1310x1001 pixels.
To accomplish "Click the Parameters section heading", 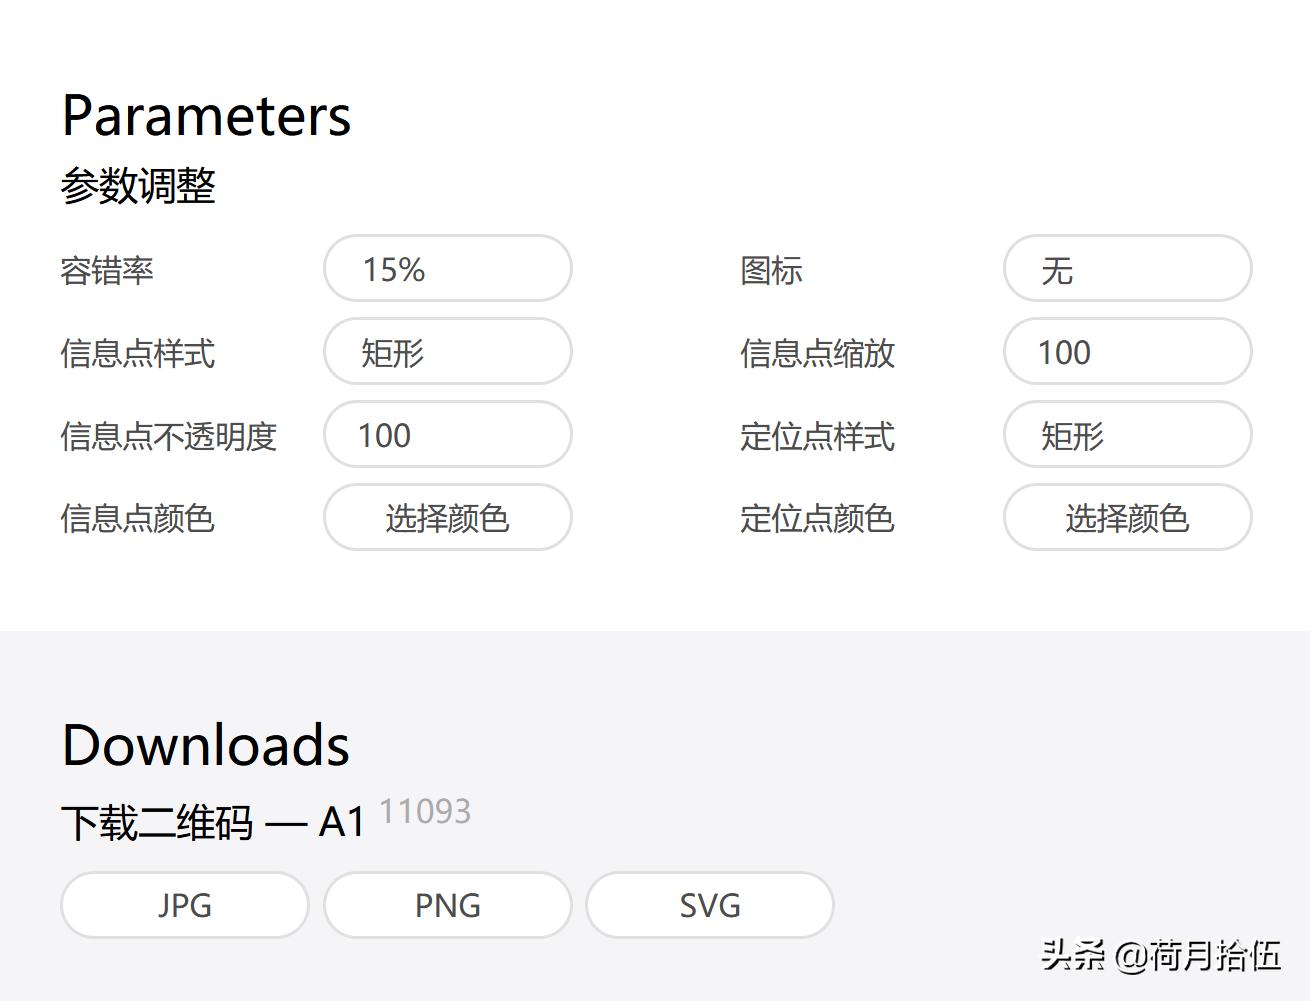I will 206,115.
